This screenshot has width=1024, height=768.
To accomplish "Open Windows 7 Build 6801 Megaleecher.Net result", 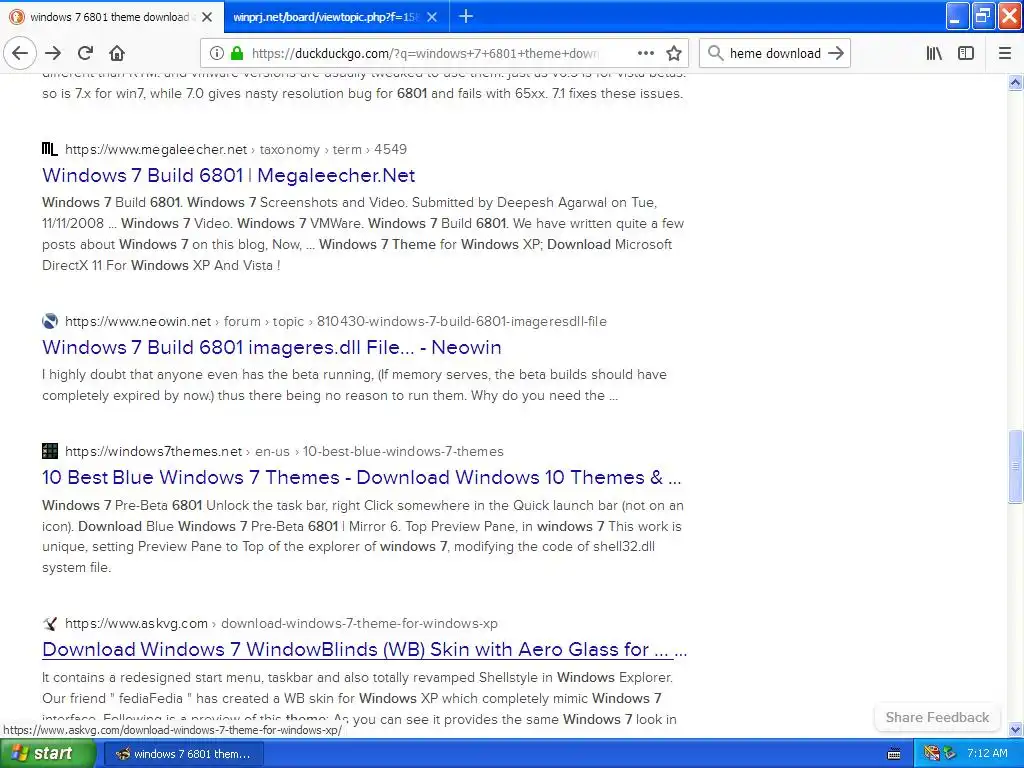I will [229, 175].
